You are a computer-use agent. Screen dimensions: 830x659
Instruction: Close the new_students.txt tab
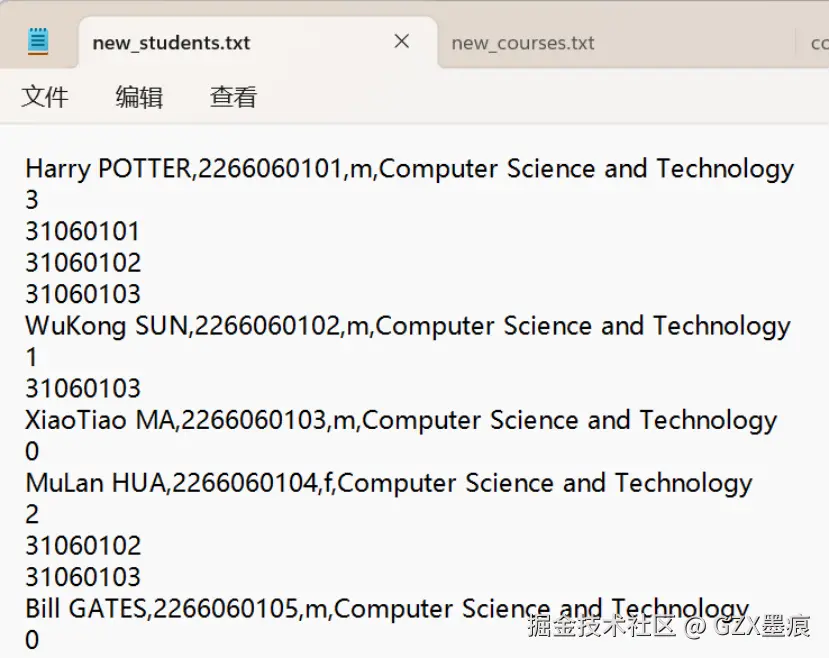point(401,41)
